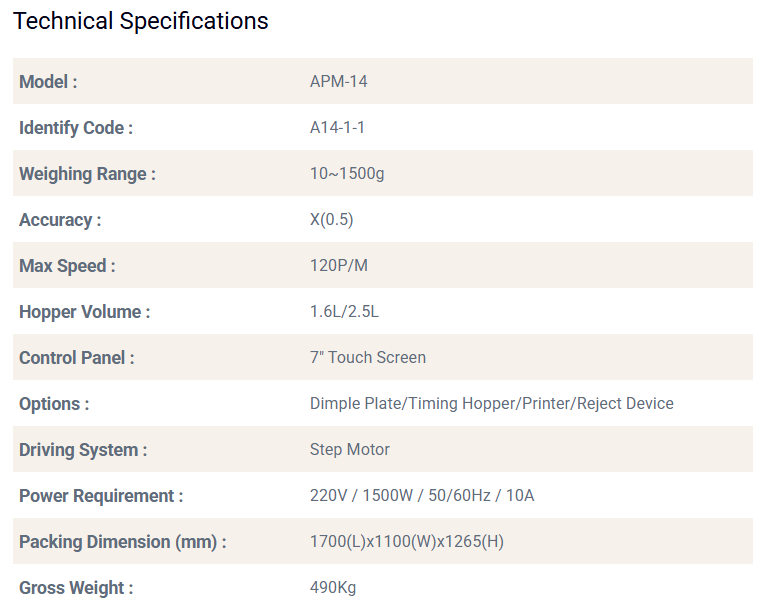Screen dimensions: 775x609
Task: Click the Step Motor driving system value
Action: coord(350,450)
